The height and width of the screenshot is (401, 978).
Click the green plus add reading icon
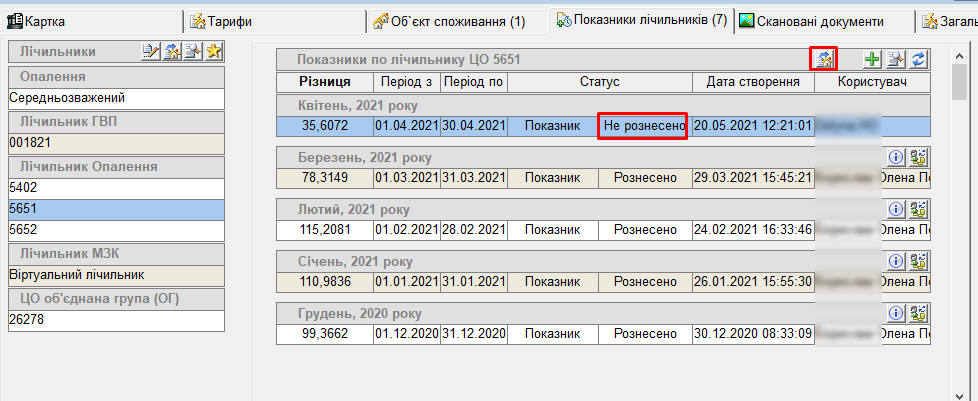(872, 59)
